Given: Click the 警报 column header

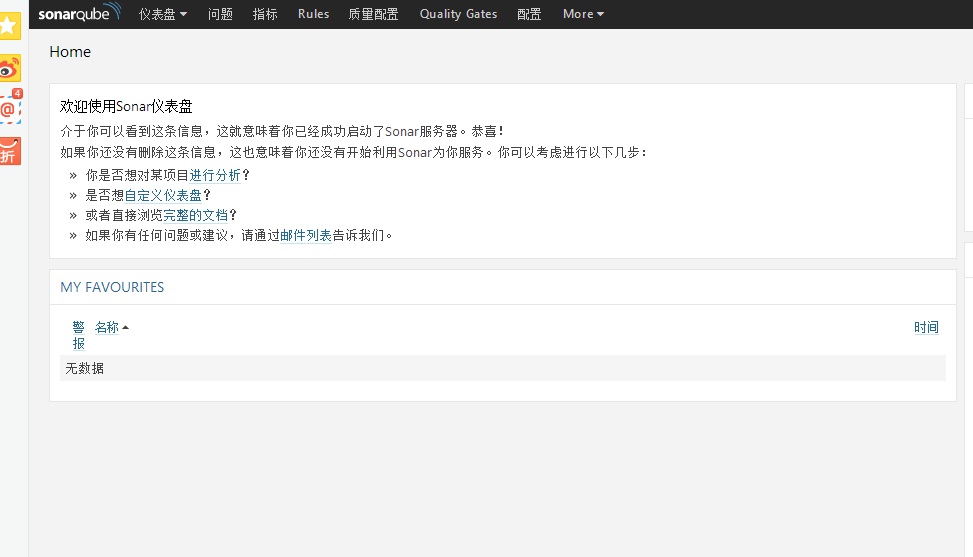Looking at the screenshot, I should click(79, 335).
